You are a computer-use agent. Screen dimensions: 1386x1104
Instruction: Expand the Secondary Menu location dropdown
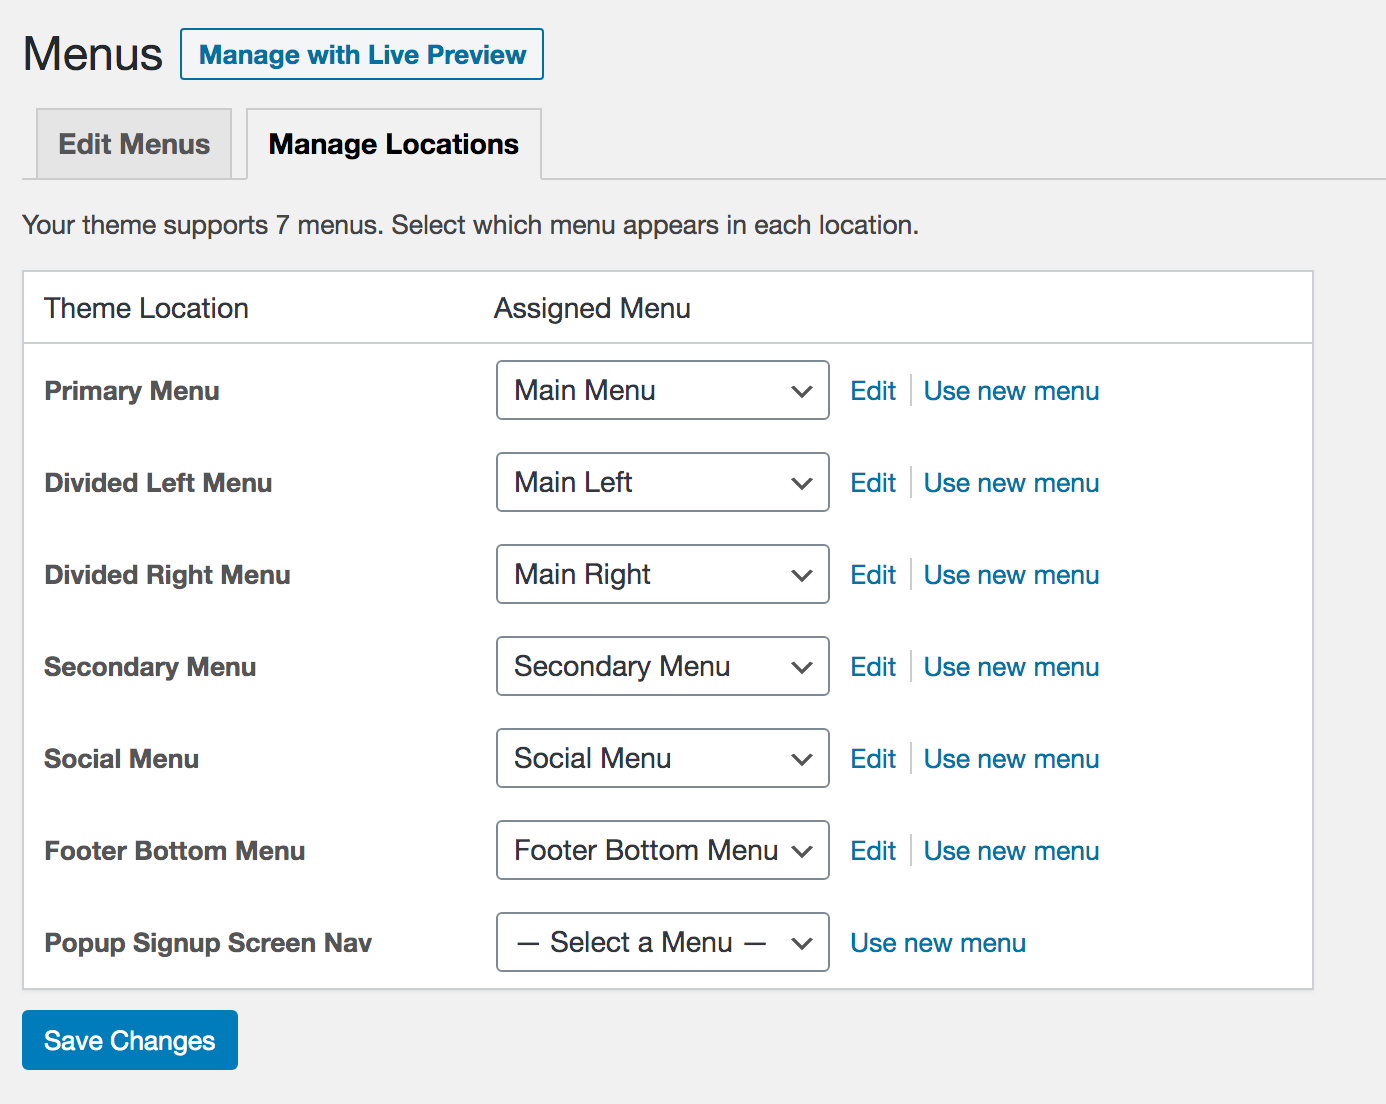[662, 666]
